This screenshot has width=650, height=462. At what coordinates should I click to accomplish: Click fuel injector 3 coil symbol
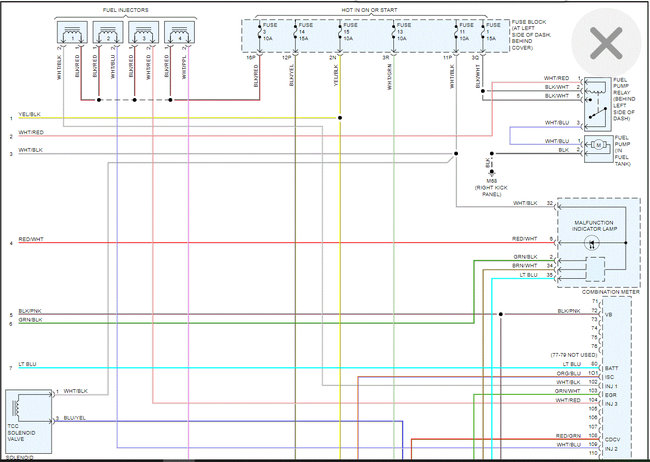tap(144, 32)
